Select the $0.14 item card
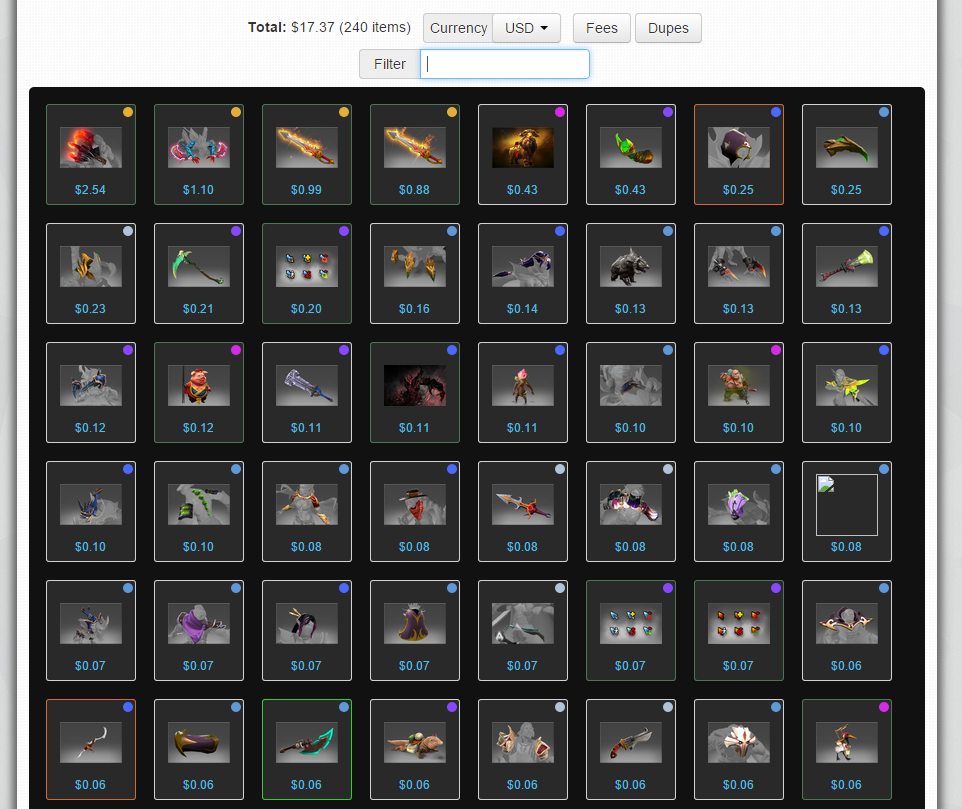The height and width of the screenshot is (809, 962). click(523, 274)
